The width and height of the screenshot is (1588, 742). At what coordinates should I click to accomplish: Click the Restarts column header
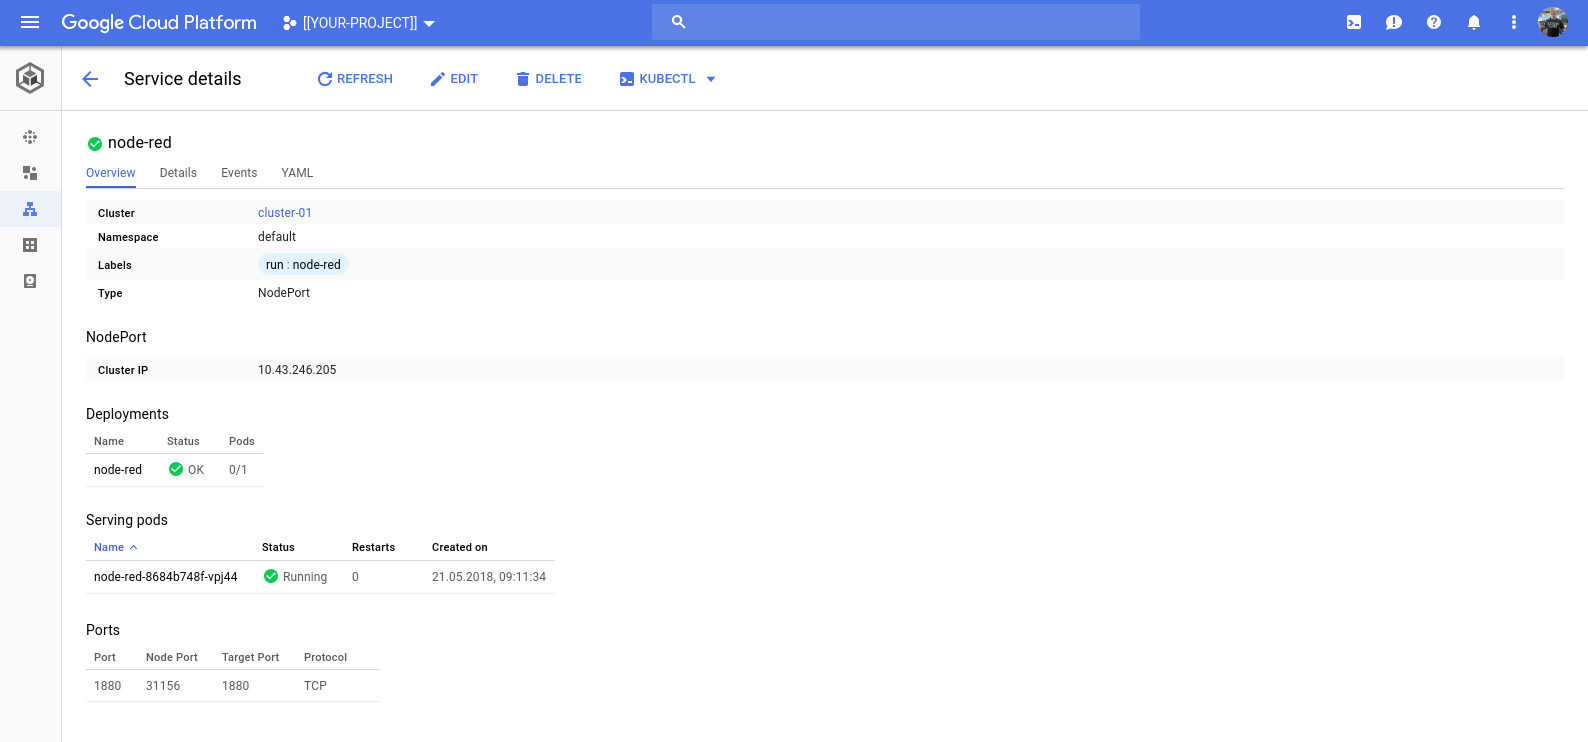pos(373,548)
